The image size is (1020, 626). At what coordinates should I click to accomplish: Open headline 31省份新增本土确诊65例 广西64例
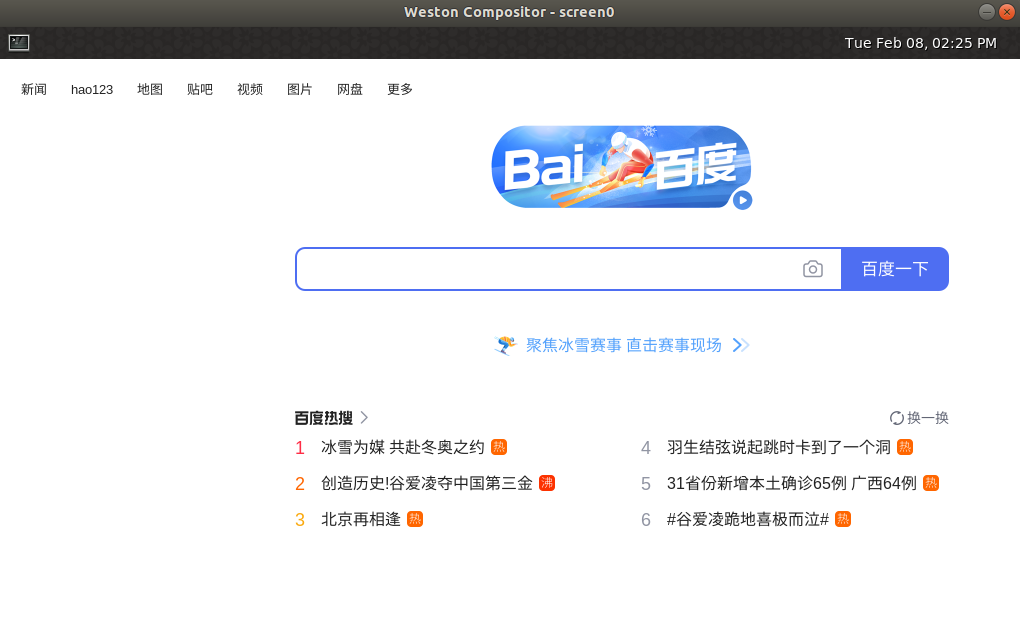point(792,483)
